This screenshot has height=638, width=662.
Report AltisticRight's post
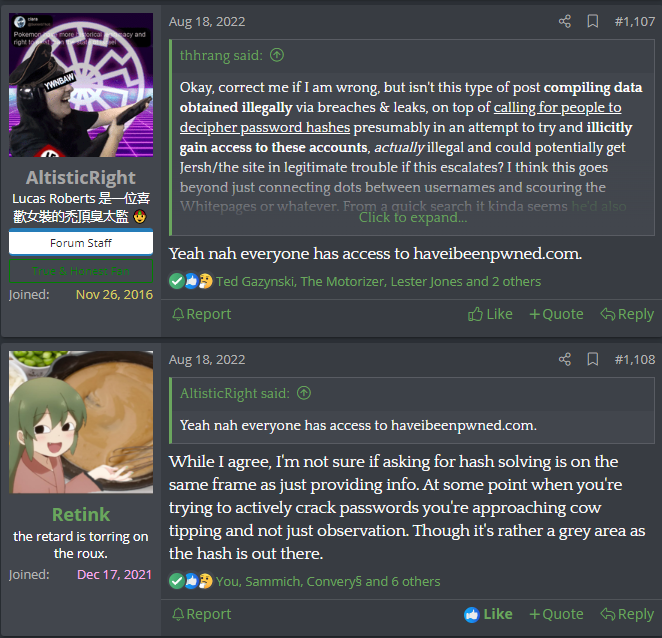[x=202, y=314]
